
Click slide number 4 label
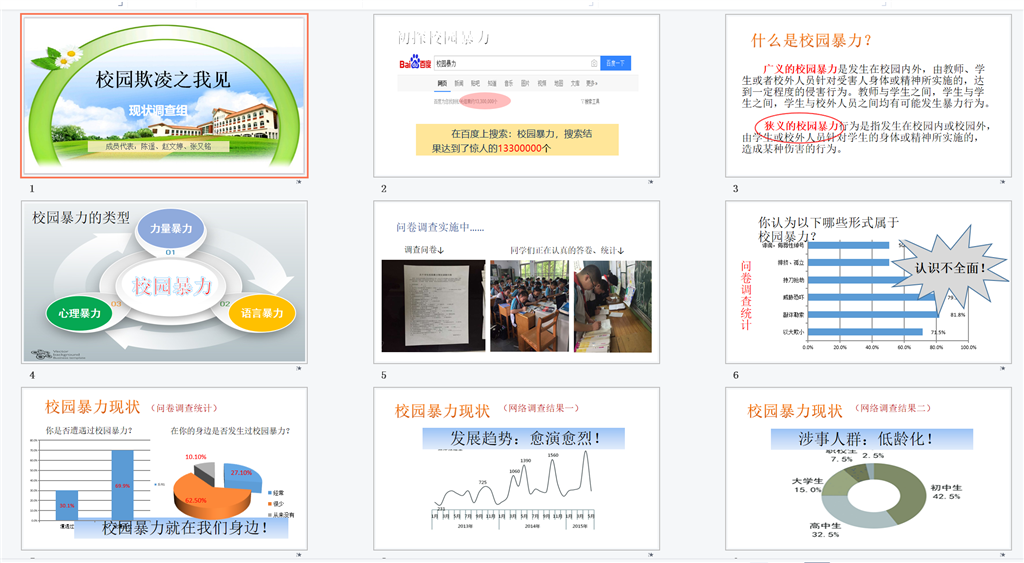tap(33, 375)
